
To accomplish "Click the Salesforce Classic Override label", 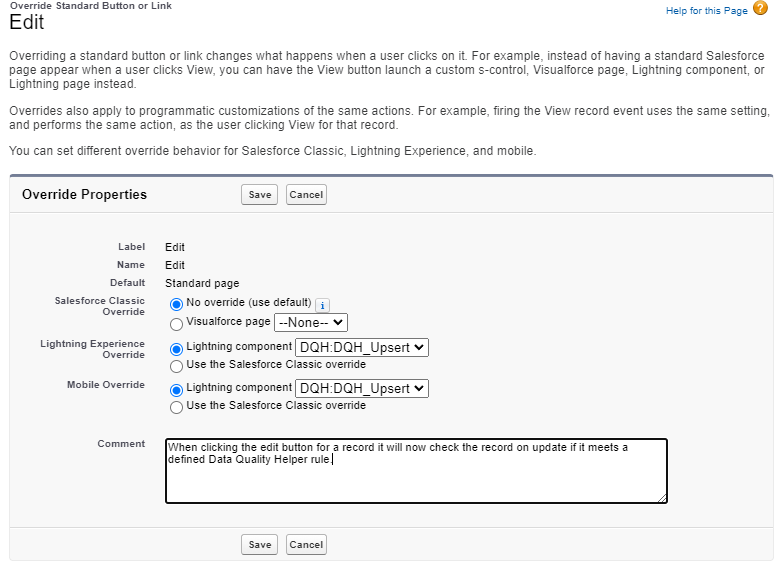I will [x=100, y=306].
